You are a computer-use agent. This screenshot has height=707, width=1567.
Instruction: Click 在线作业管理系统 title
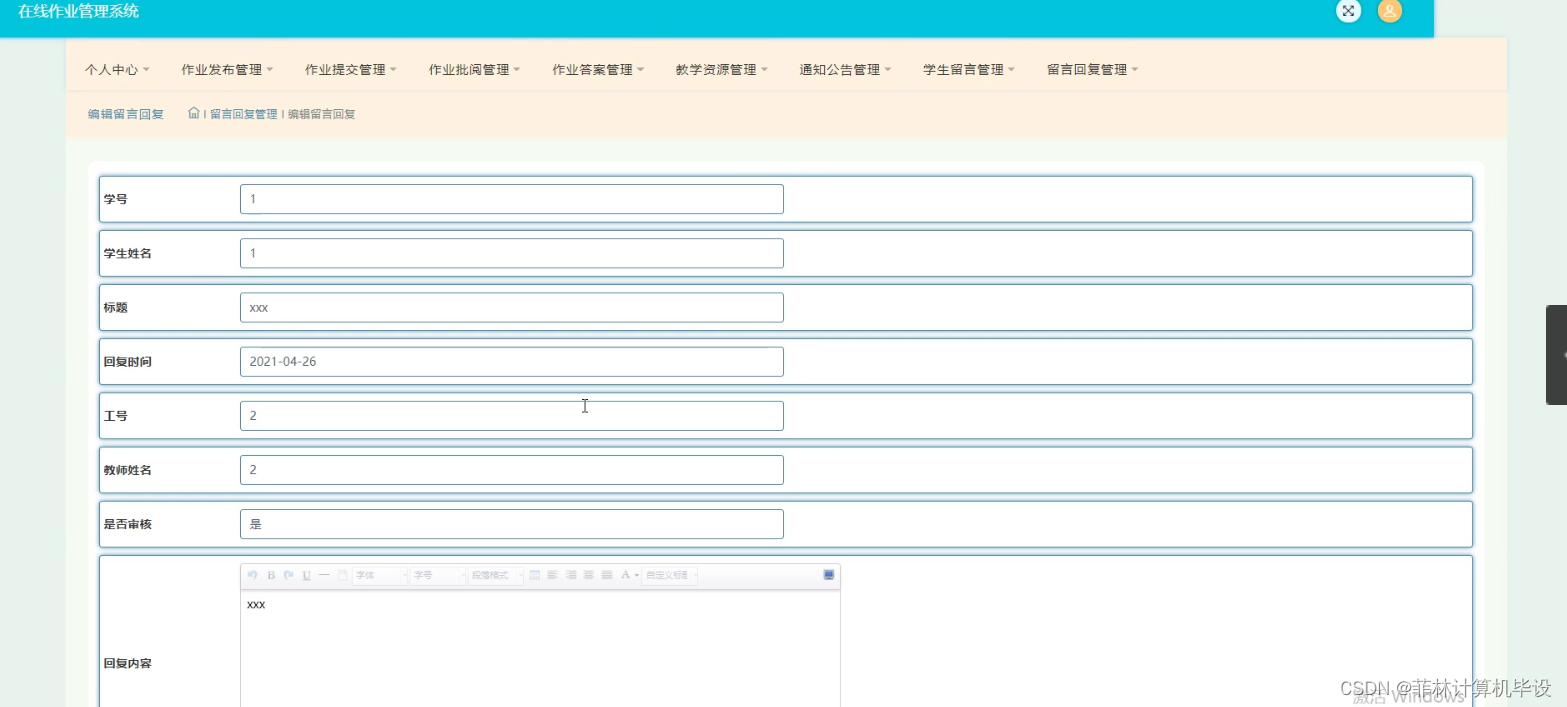pyautogui.click(x=79, y=12)
